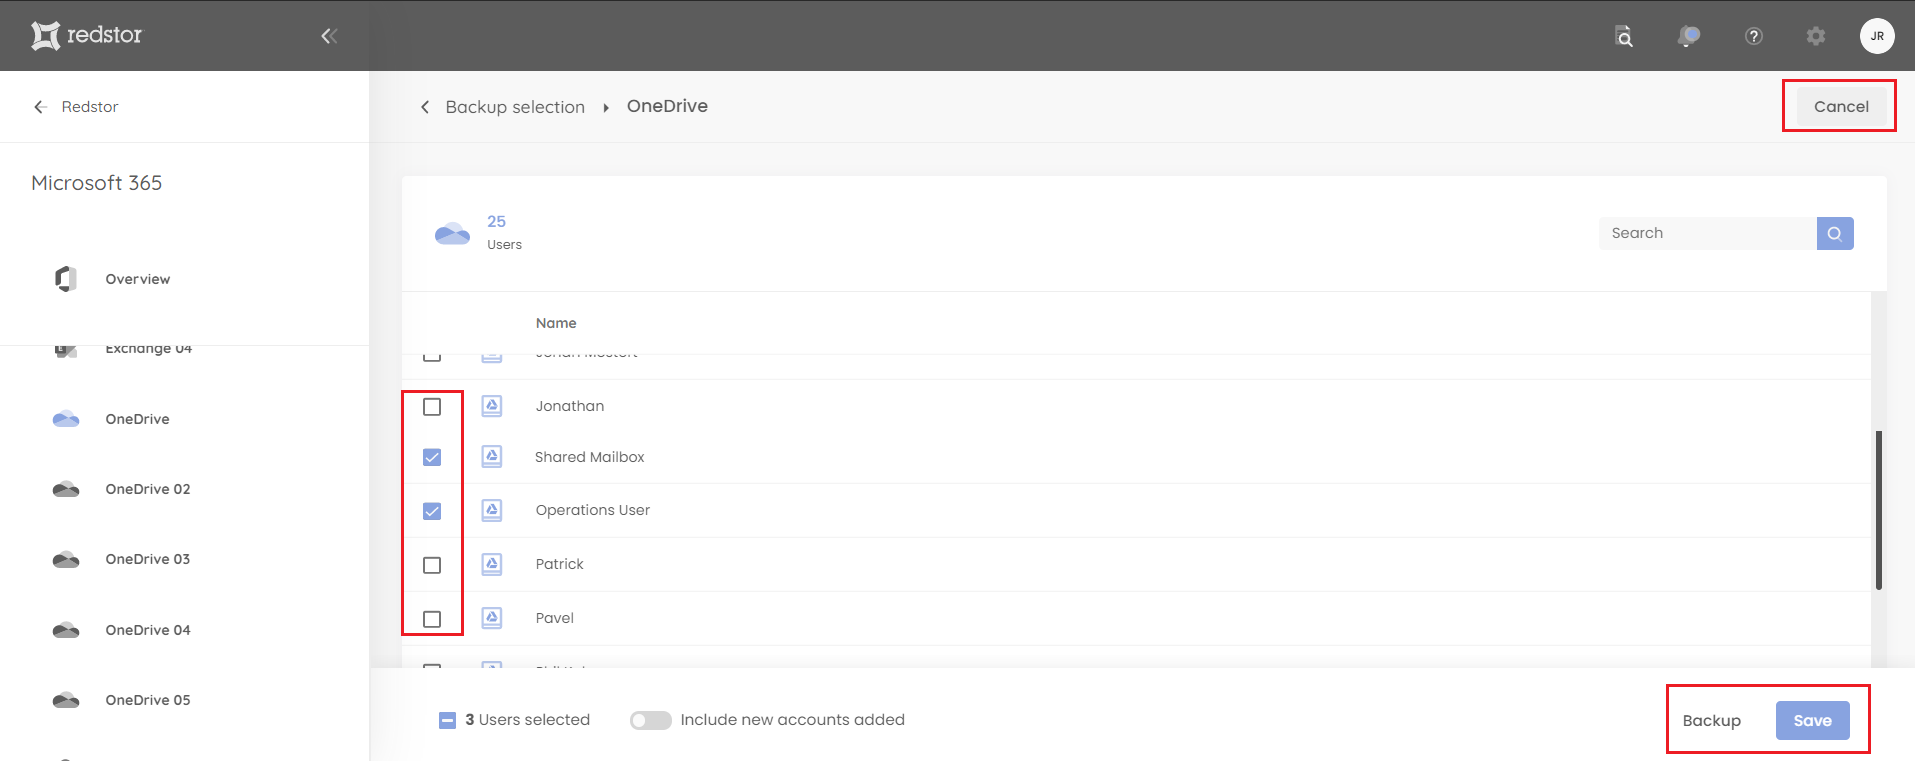Select the Pavel name text
The width and height of the screenshot is (1915, 761).
pos(555,618)
